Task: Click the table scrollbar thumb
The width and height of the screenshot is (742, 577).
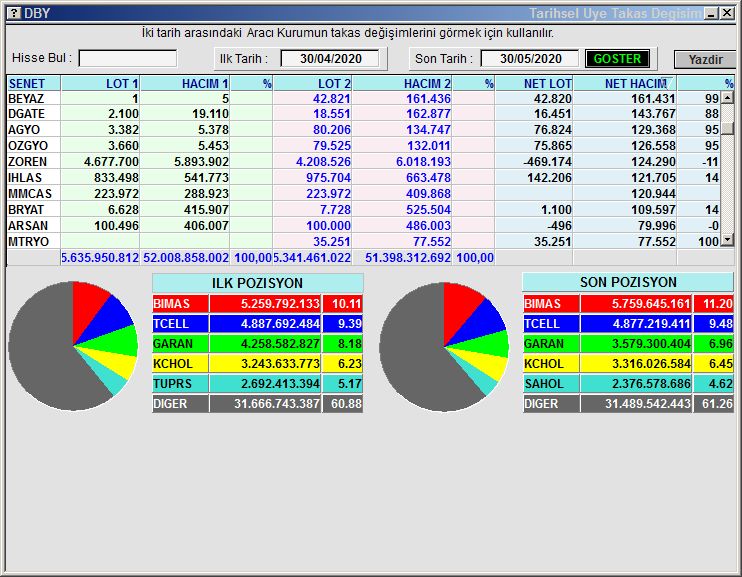Action: pyautogui.click(x=727, y=128)
